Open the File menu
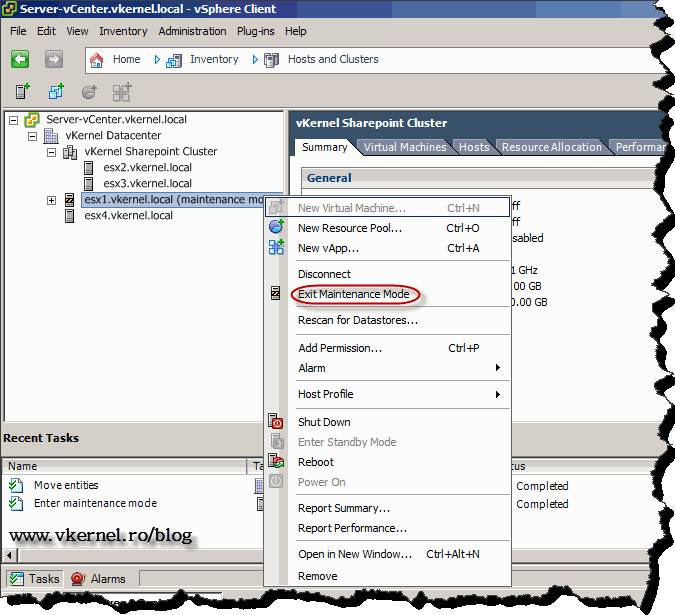Screen dimensions: 675x615 pyautogui.click(x=18, y=31)
